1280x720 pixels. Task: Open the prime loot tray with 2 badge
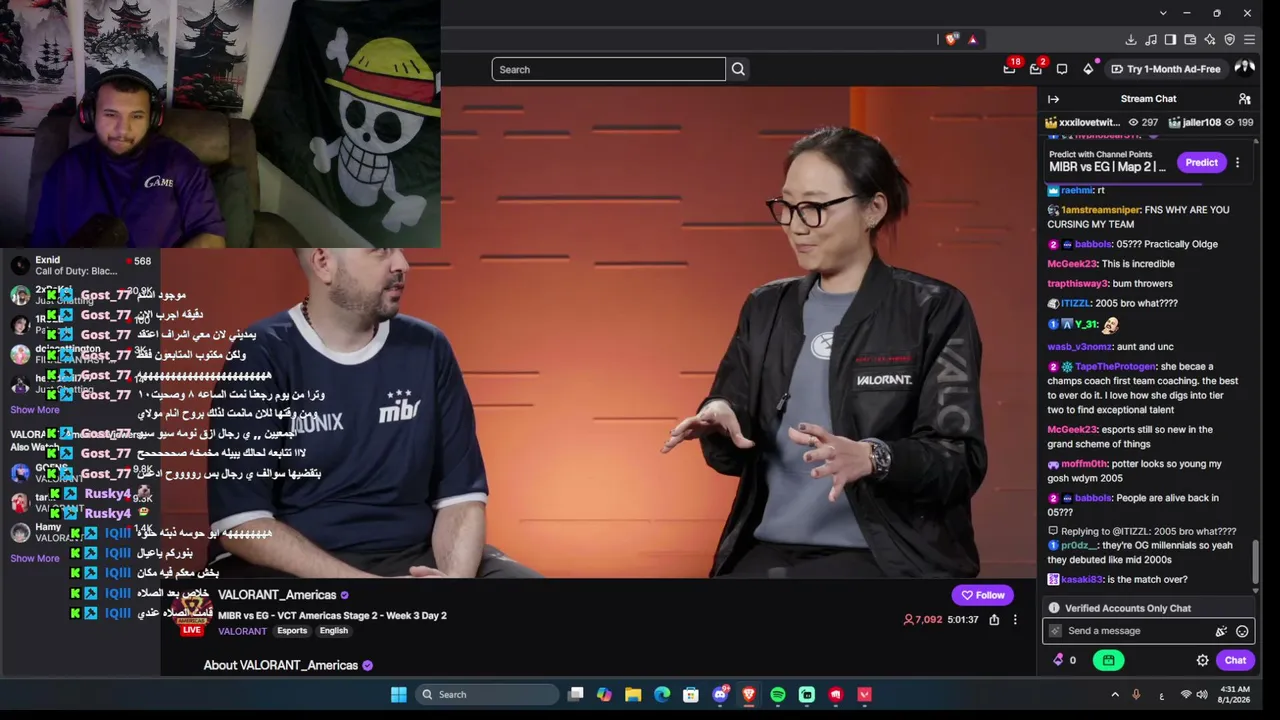1036,68
